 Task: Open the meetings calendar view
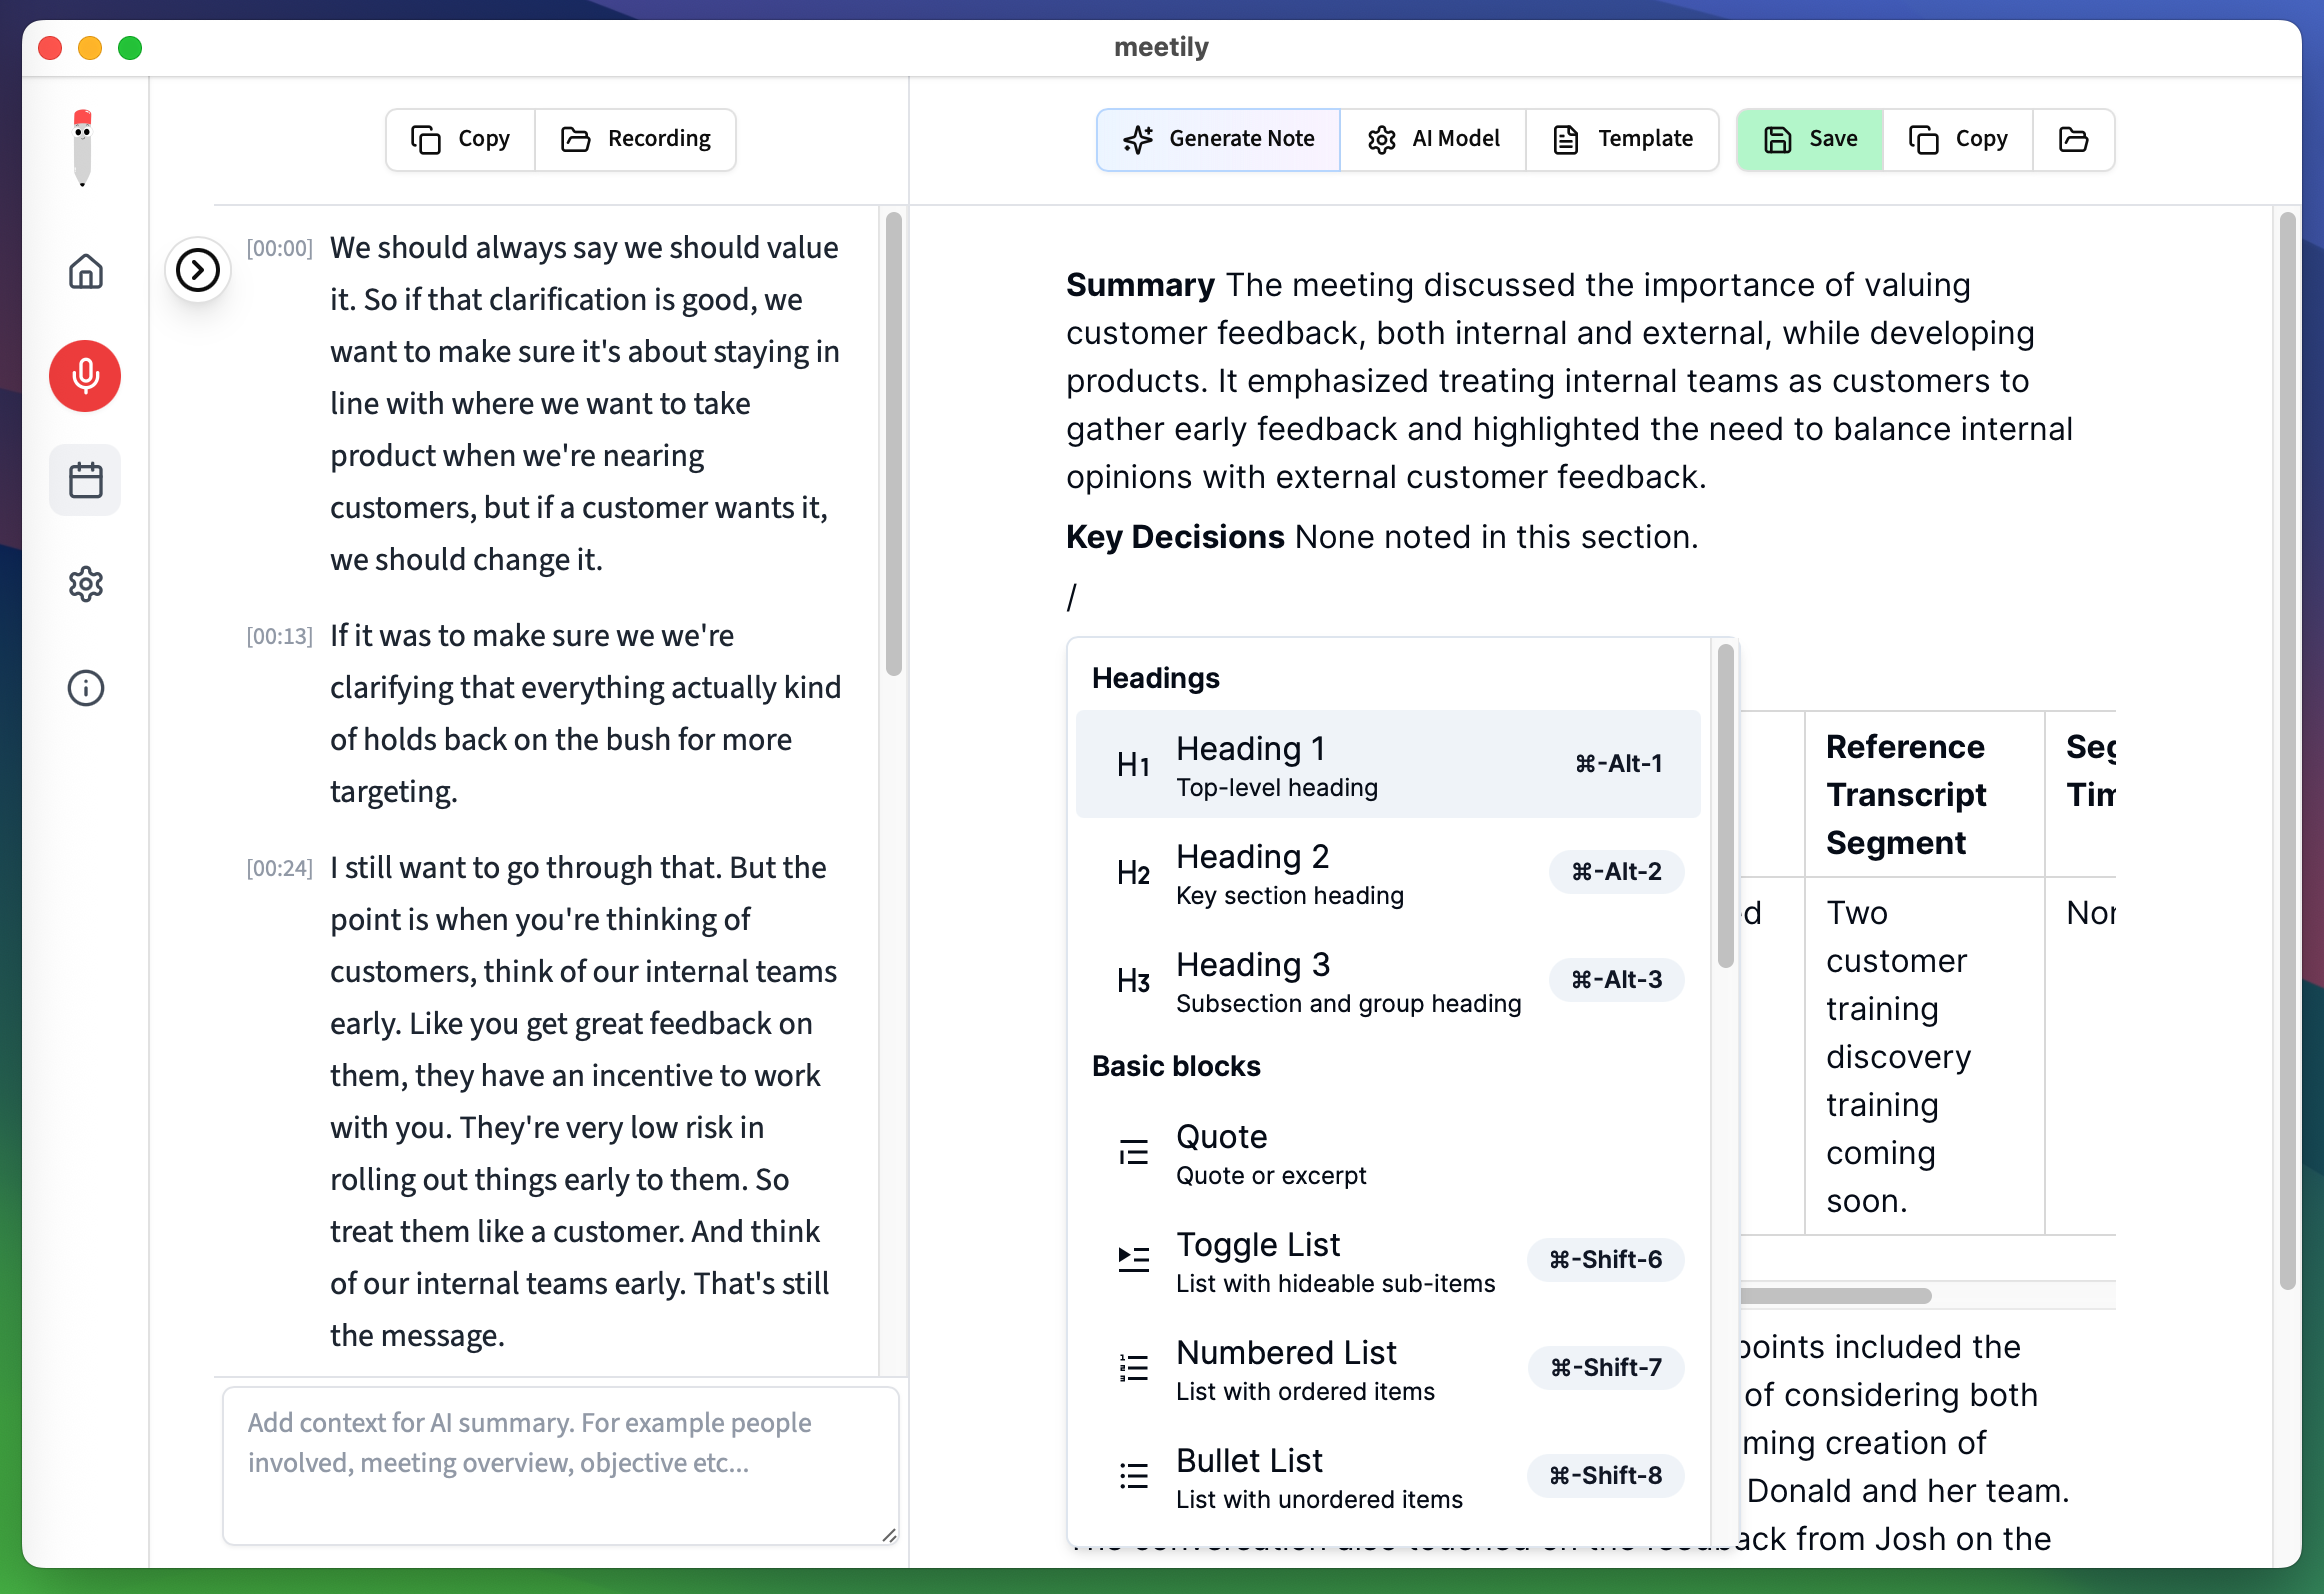pyautogui.click(x=85, y=480)
